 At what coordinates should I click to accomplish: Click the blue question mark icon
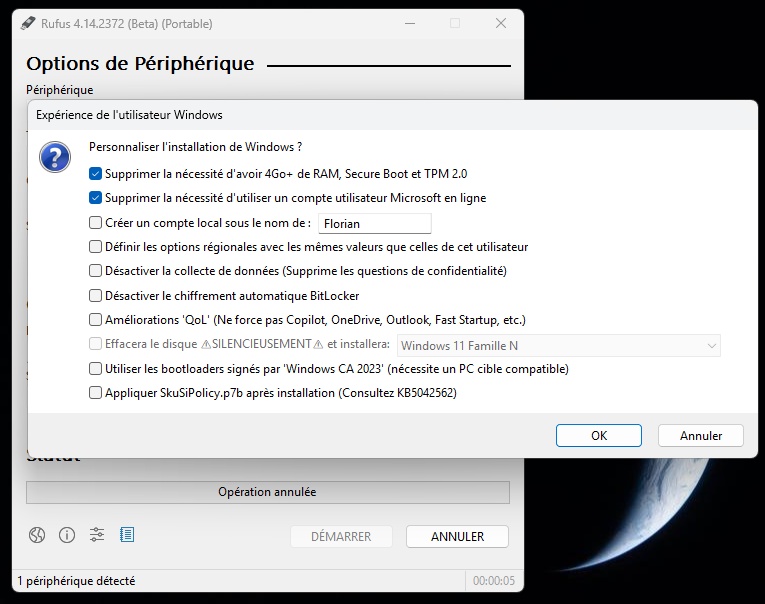tap(55, 157)
